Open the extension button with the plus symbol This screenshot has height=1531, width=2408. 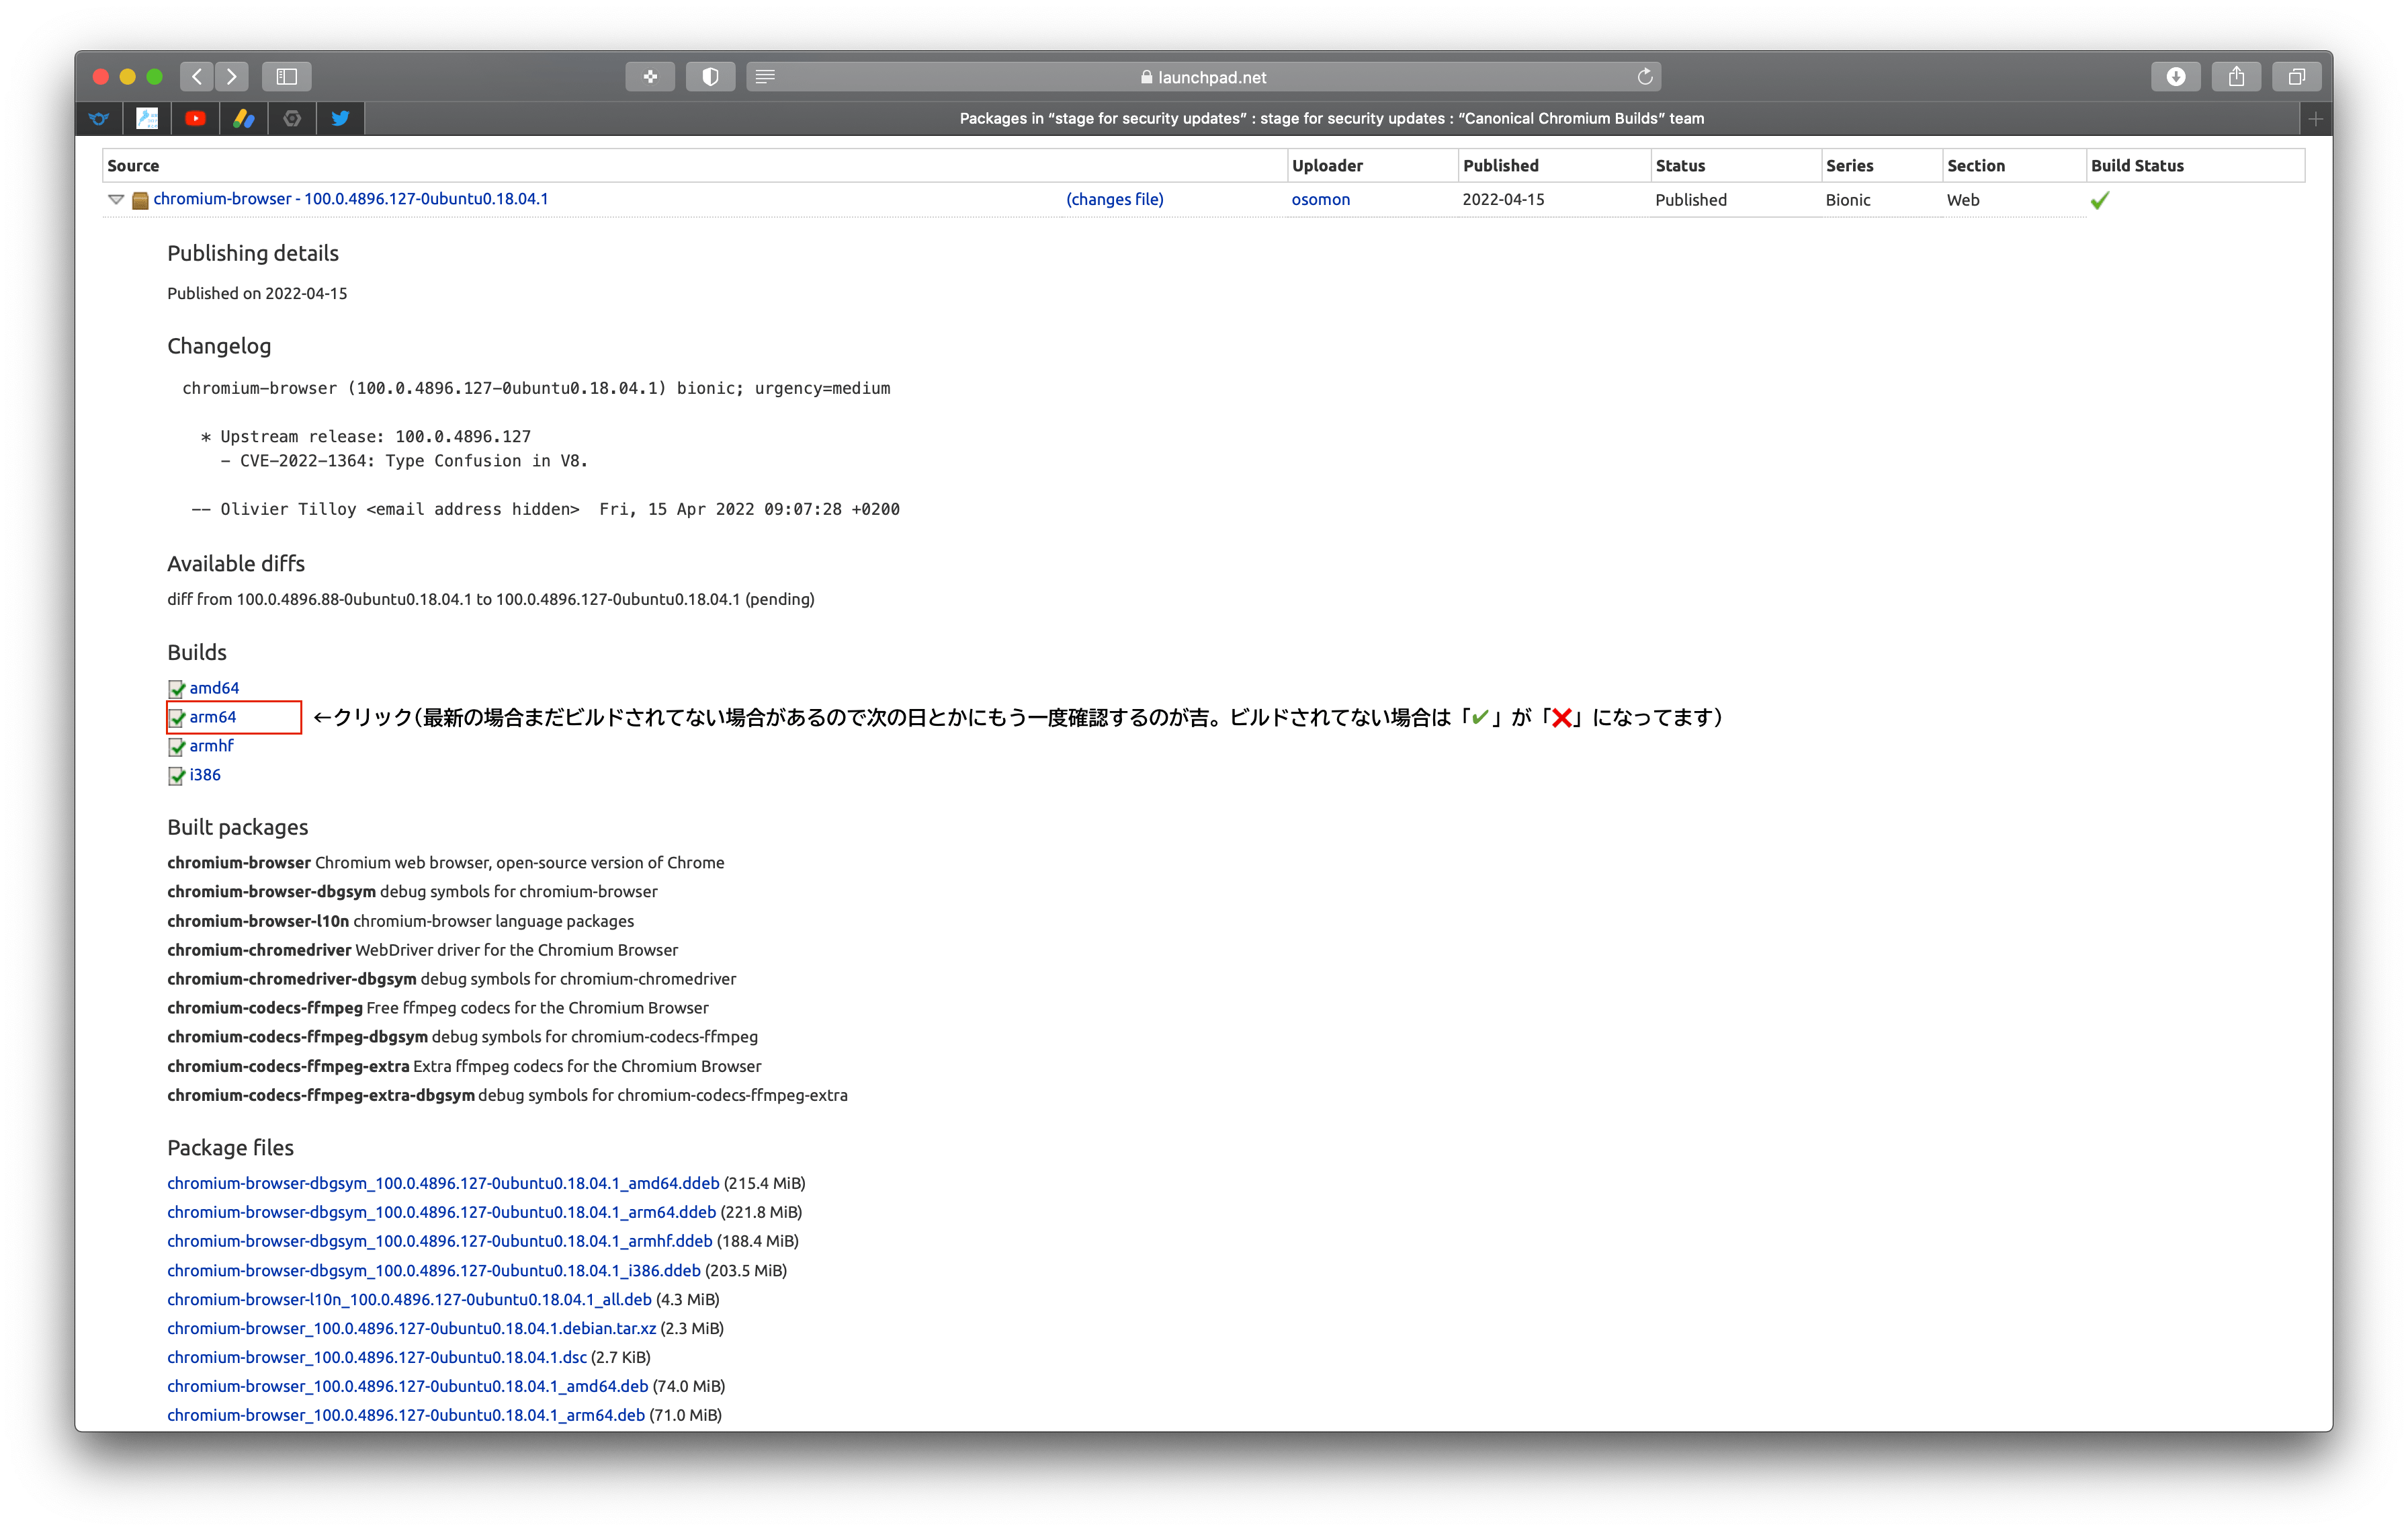coord(650,76)
